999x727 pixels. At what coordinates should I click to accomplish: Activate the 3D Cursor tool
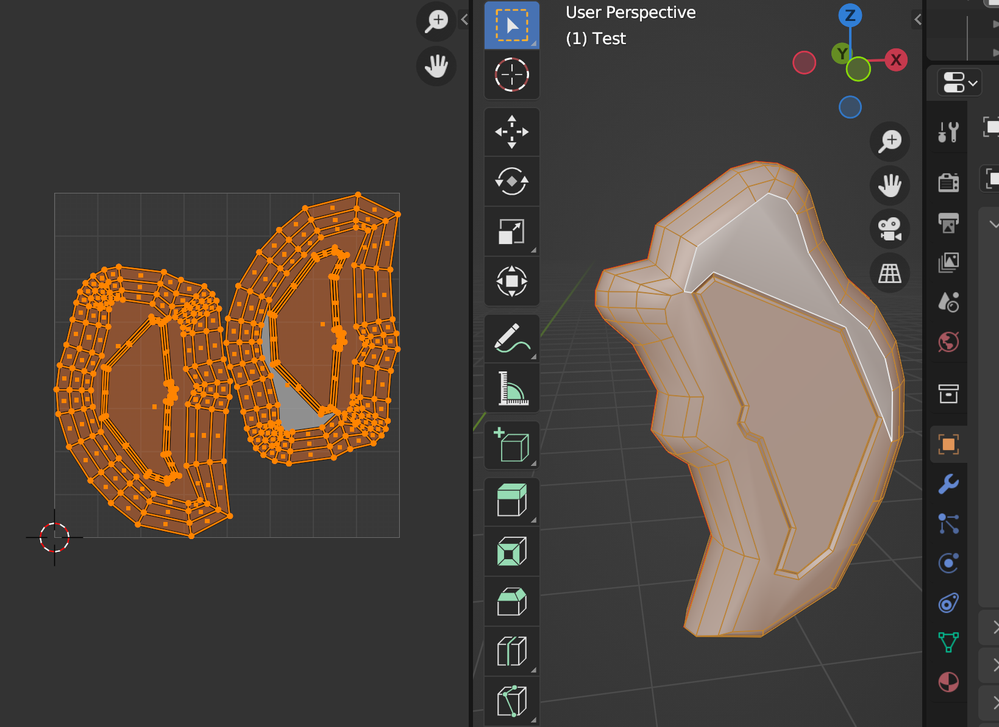(x=511, y=74)
